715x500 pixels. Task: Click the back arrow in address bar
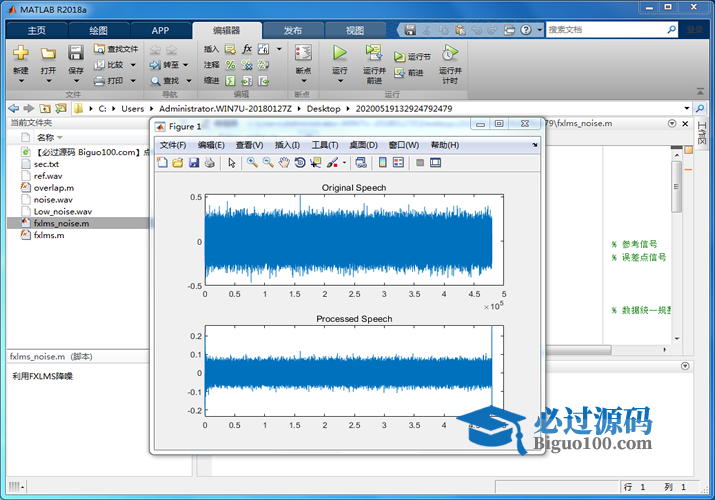click(x=14, y=108)
